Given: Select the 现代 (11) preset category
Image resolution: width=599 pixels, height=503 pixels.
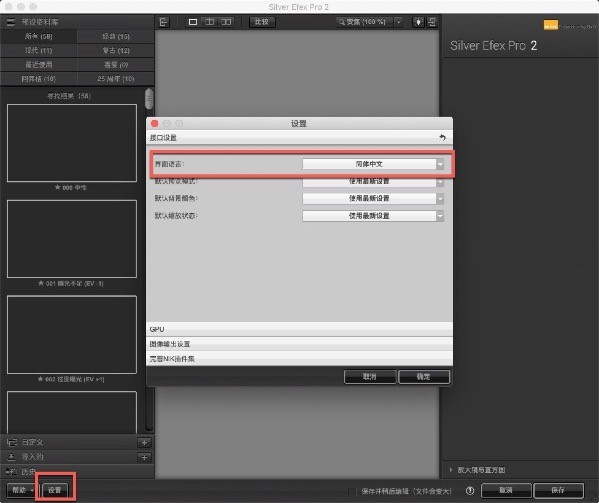Looking at the screenshot, I should click(x=39, y=50).
